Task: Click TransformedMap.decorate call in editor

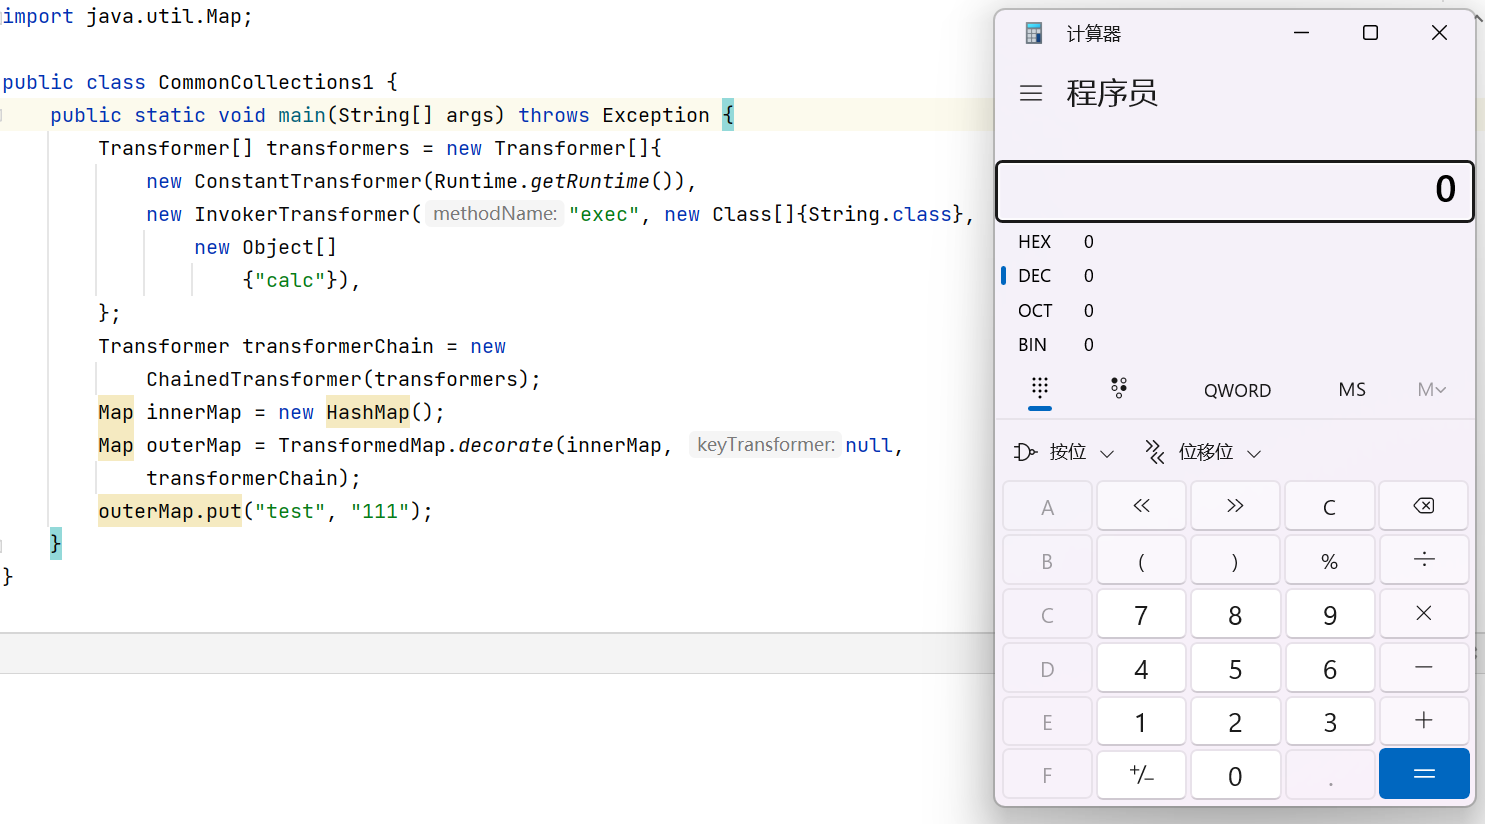Action: pyautogui.click(x=416, y=445)
